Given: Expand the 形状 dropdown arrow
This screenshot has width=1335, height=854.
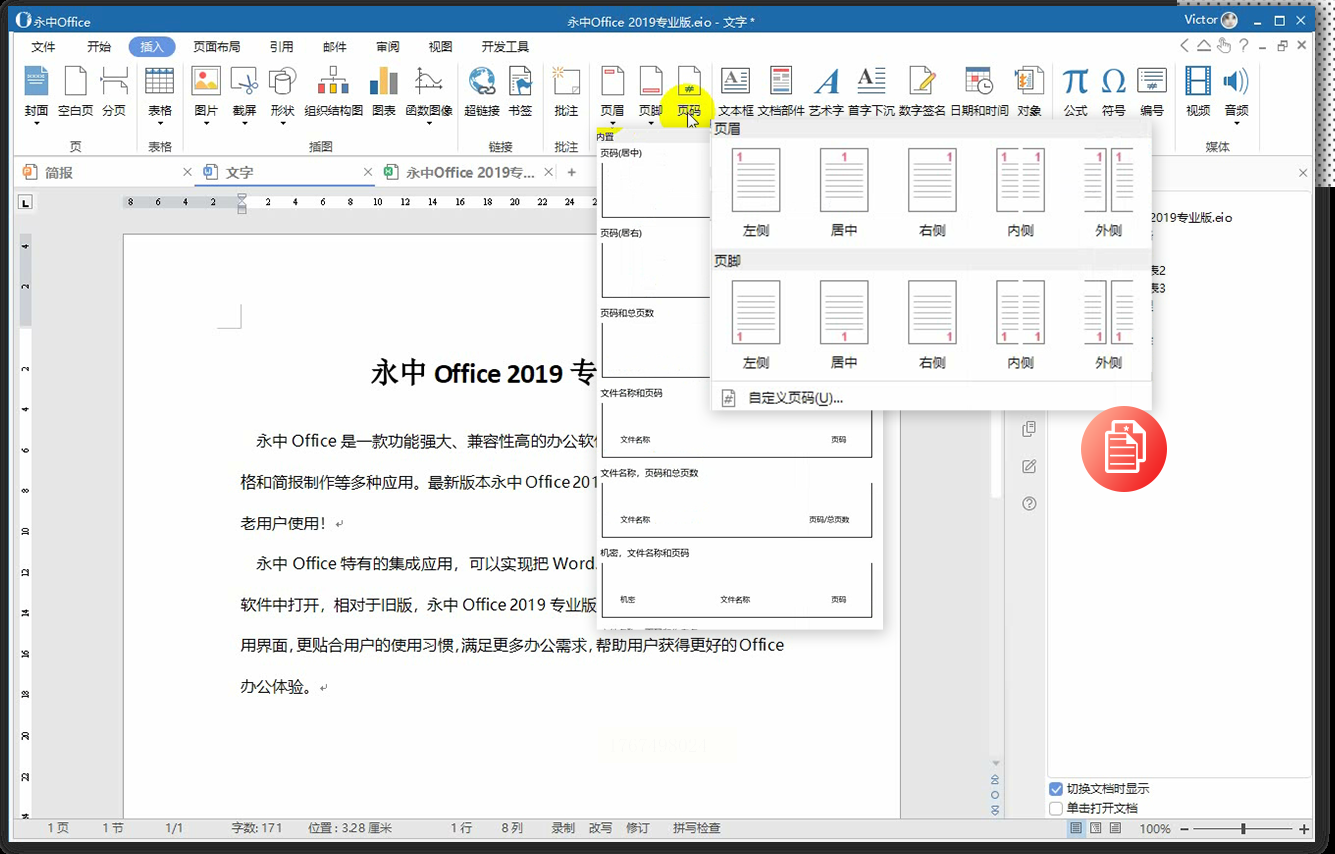Looking at the screenshot, I should [x=283, y=124].
